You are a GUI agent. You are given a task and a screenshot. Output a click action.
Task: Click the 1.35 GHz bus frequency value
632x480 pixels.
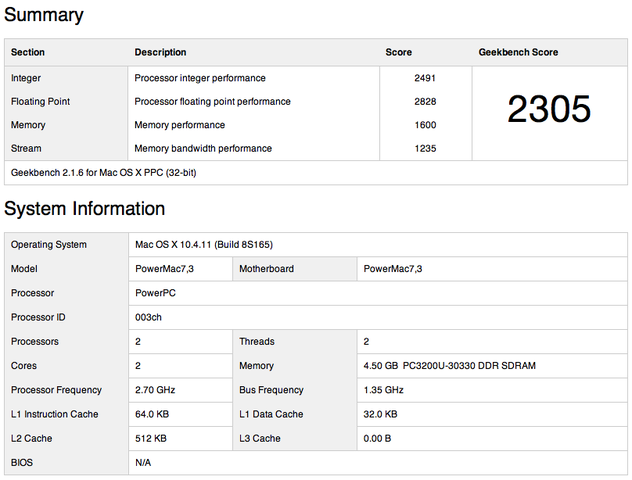point(383,390)
